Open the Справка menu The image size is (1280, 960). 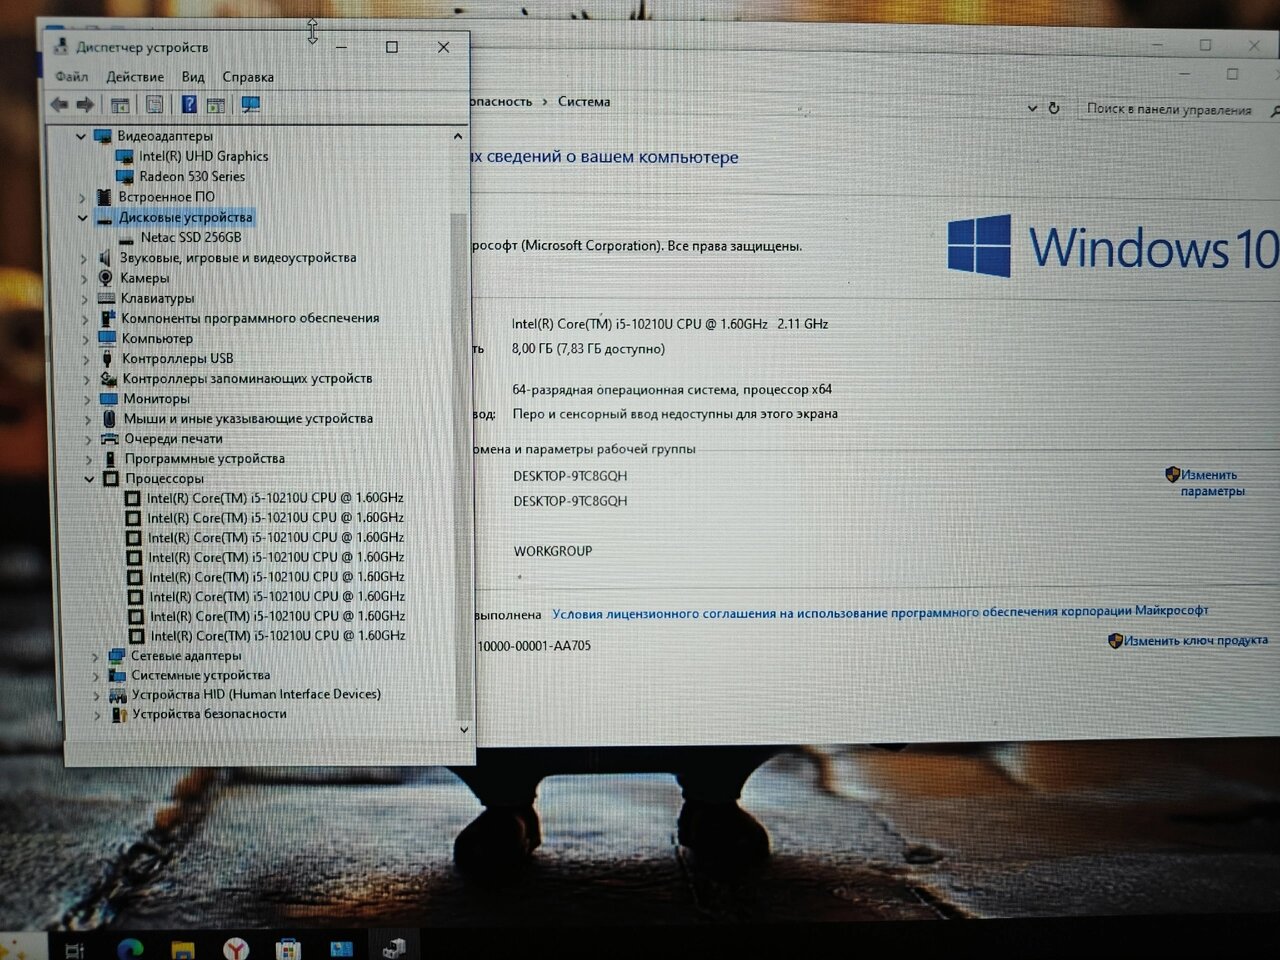pyautogui.click(x=248, y=77)
